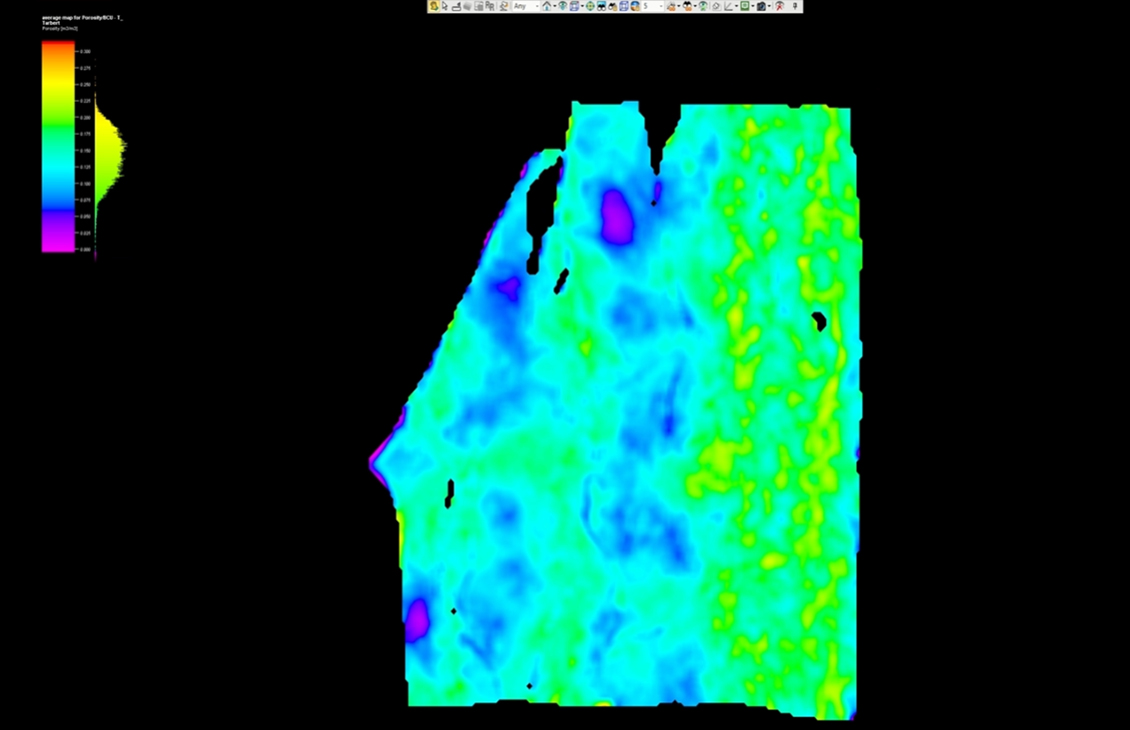Toggle the RR label tool
The image size is (1130, 730).
pyautogui.click(x=491, y=7)
